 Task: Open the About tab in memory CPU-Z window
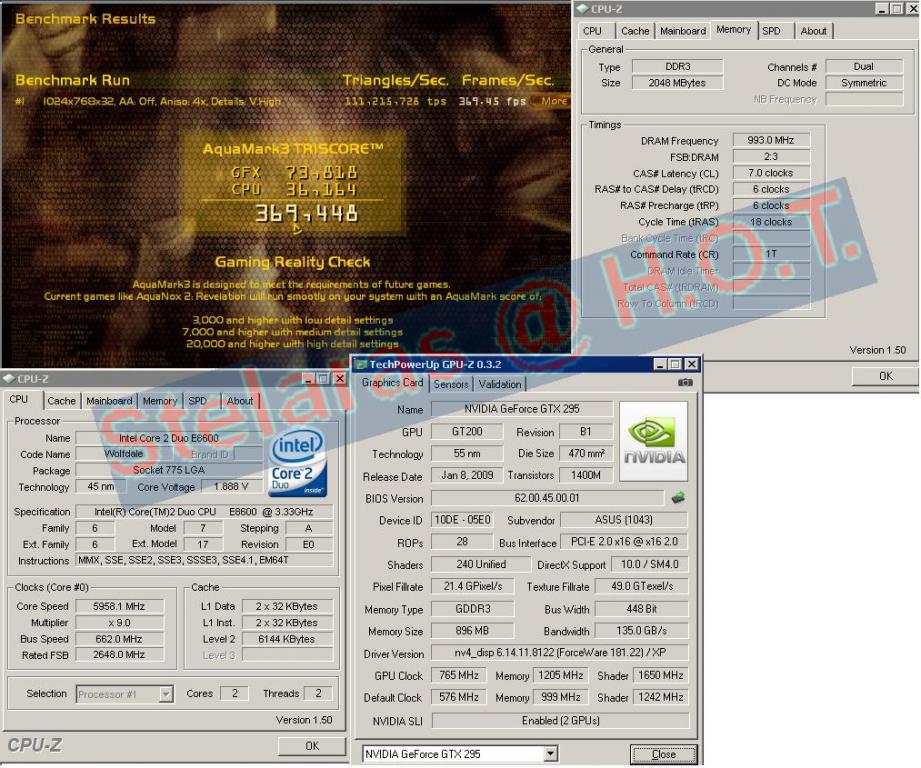(x=813, y=31)
